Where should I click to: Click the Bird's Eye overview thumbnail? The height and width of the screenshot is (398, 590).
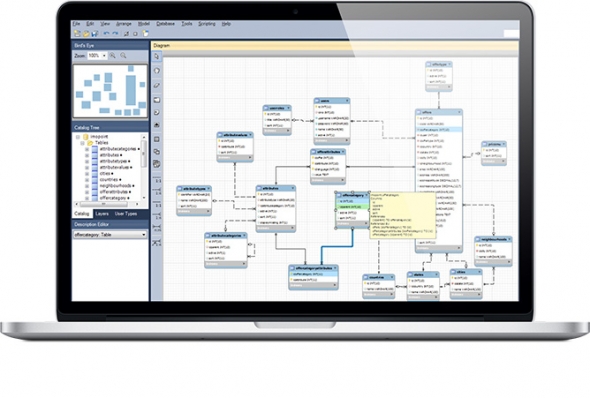(110, 91)
